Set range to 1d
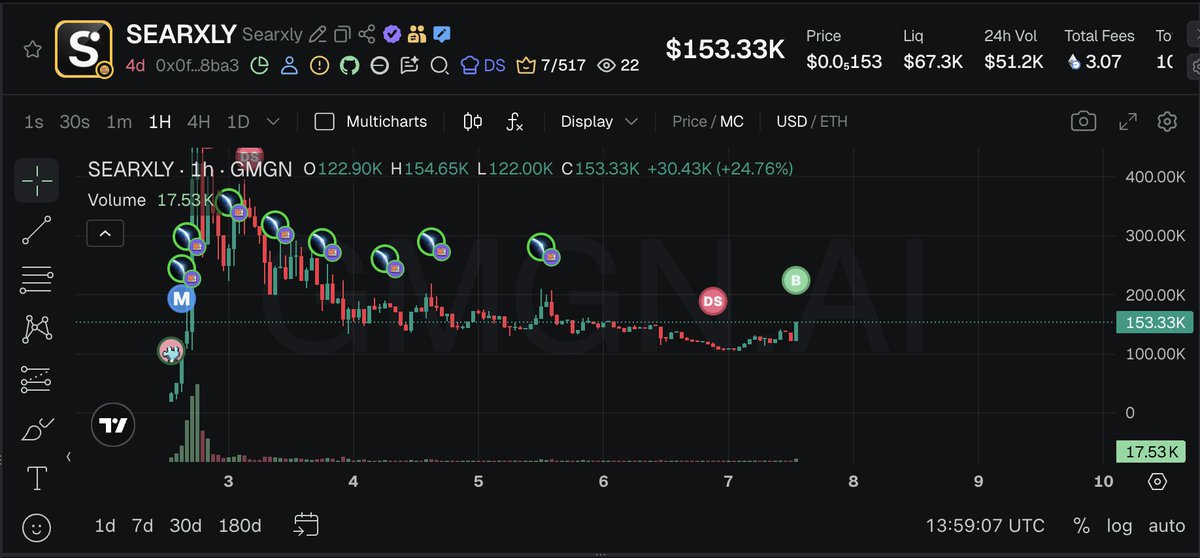 click(104, 525)
